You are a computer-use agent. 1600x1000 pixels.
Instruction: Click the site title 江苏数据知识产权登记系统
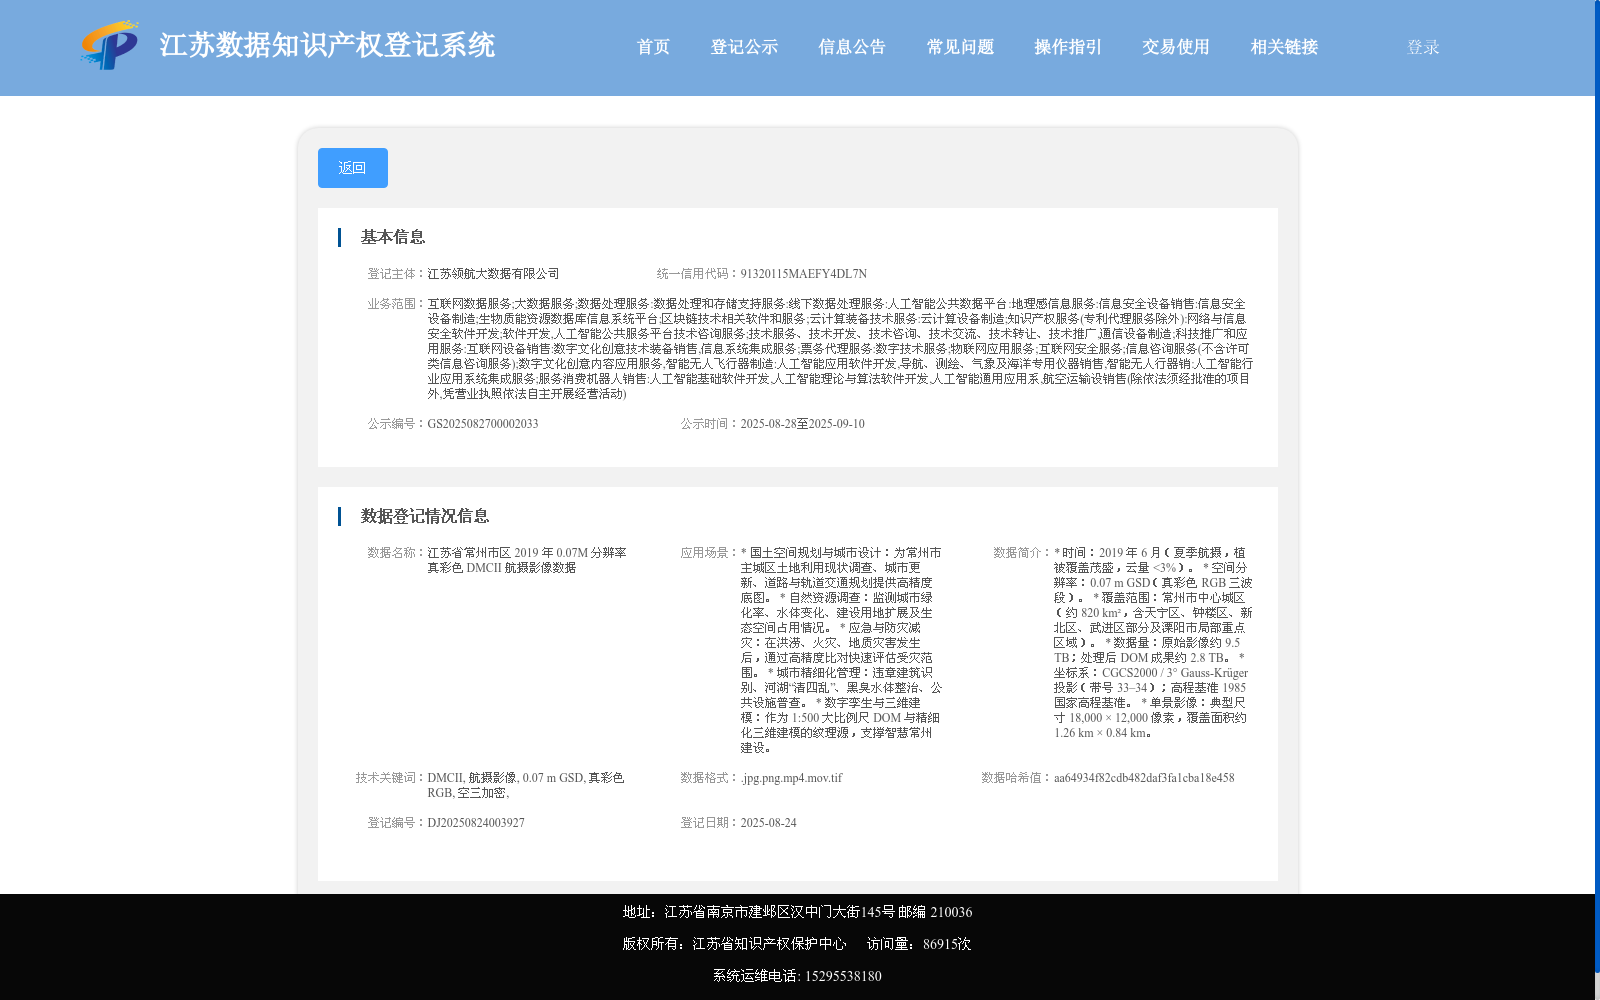(x=327, y=45)
